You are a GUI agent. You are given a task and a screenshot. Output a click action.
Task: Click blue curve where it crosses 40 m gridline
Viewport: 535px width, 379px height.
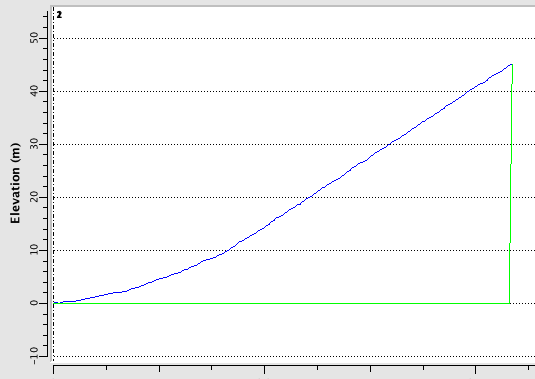(x=469, y=91)
